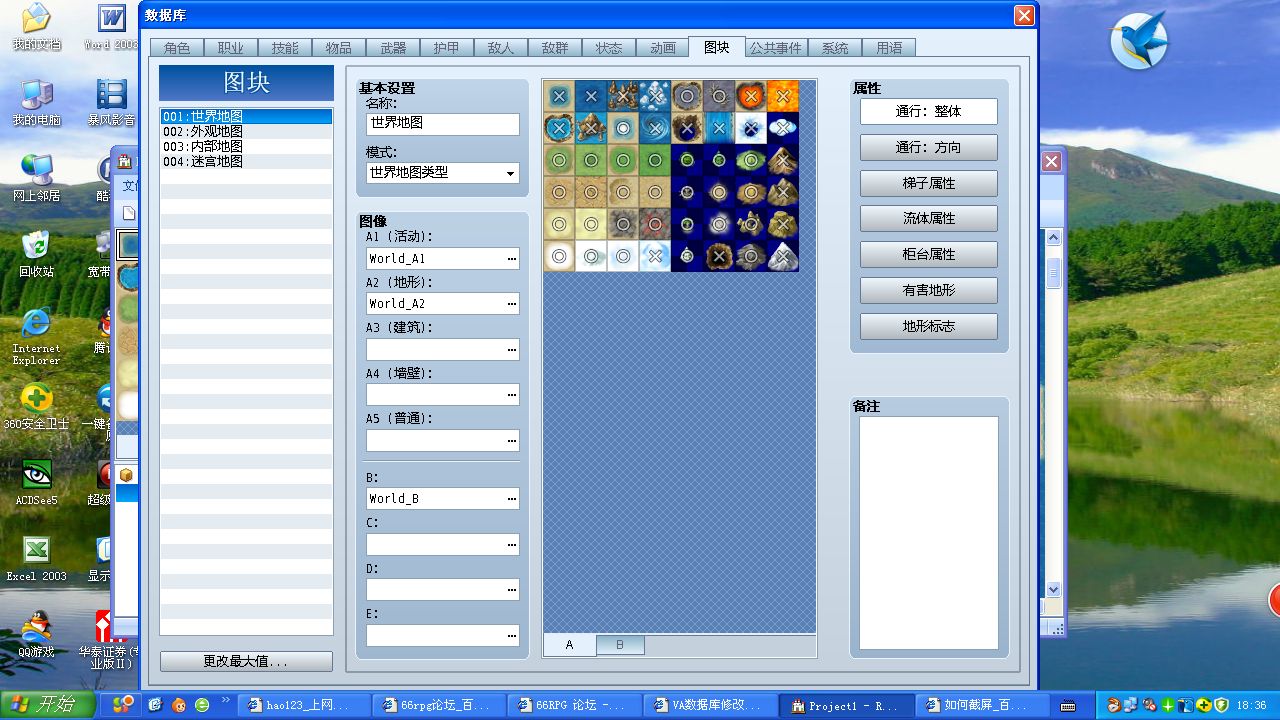Switch to the 角色 tab
Screen dimensions: 1280x720
click(x=177, y=47)
